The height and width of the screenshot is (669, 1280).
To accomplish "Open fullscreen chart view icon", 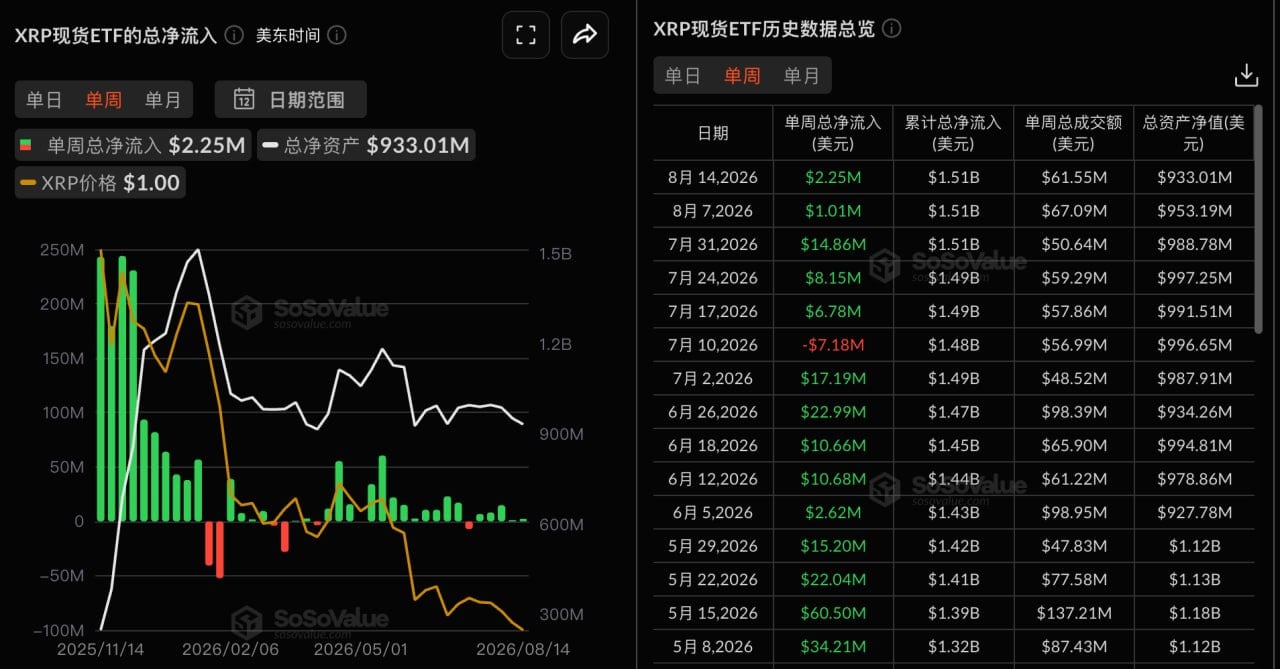I will coord(526,35).
